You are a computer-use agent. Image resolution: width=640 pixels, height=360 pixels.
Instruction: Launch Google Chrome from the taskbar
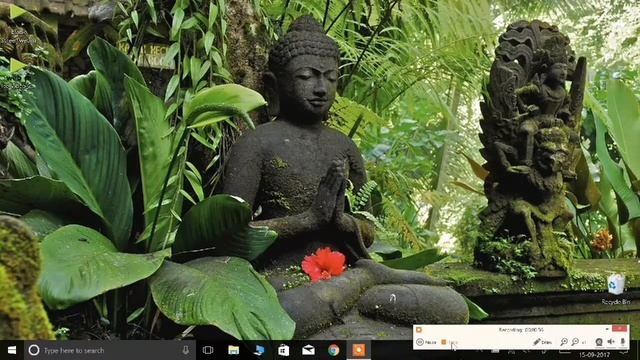point(333,350)
